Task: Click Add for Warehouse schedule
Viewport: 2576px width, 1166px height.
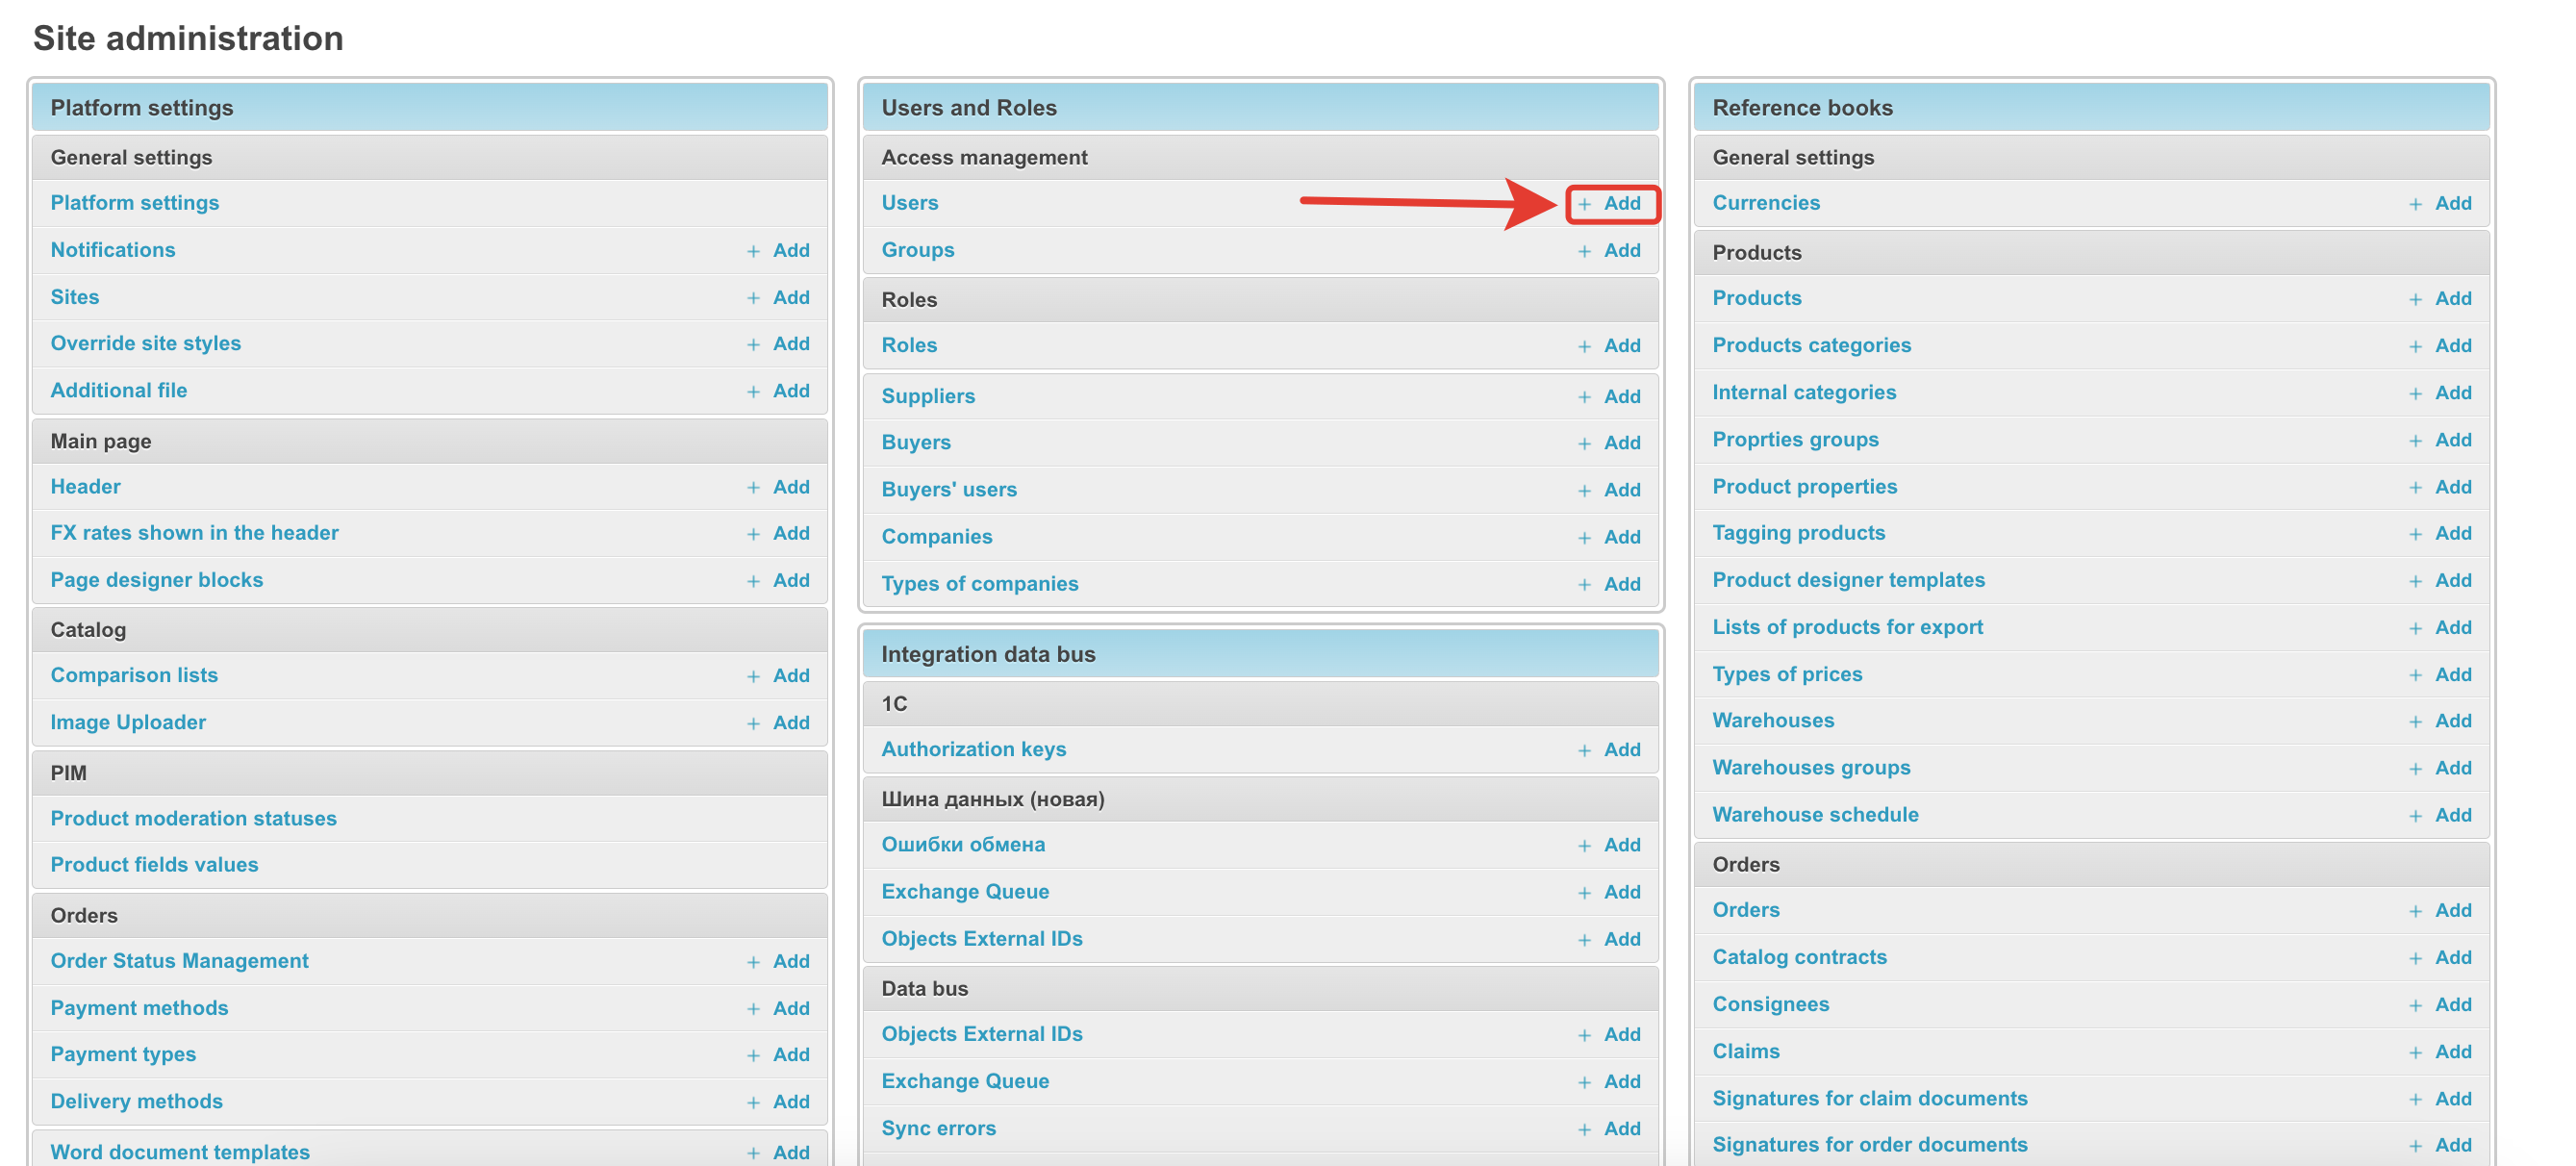Action: 2453,815
